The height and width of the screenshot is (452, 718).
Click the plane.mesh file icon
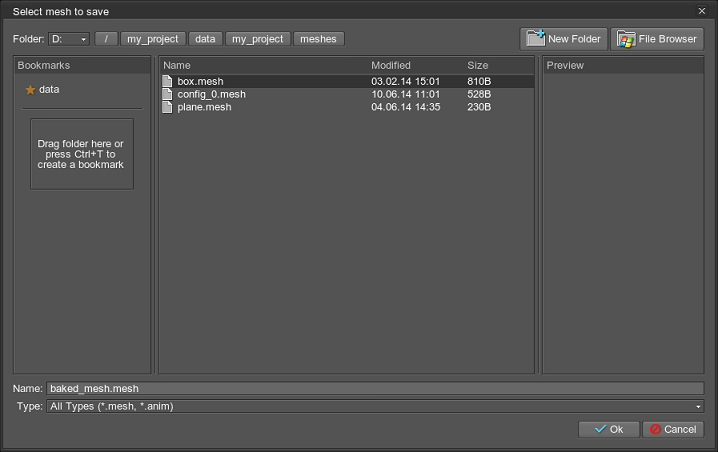(168, 107)
